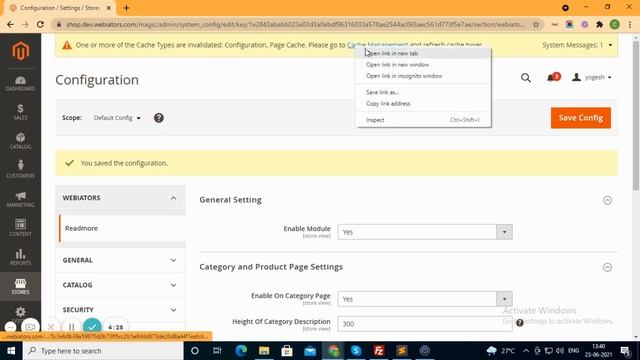640x360 pixels.
Task: Open the Marketing sidebar menu
Action: coord(20,199)
